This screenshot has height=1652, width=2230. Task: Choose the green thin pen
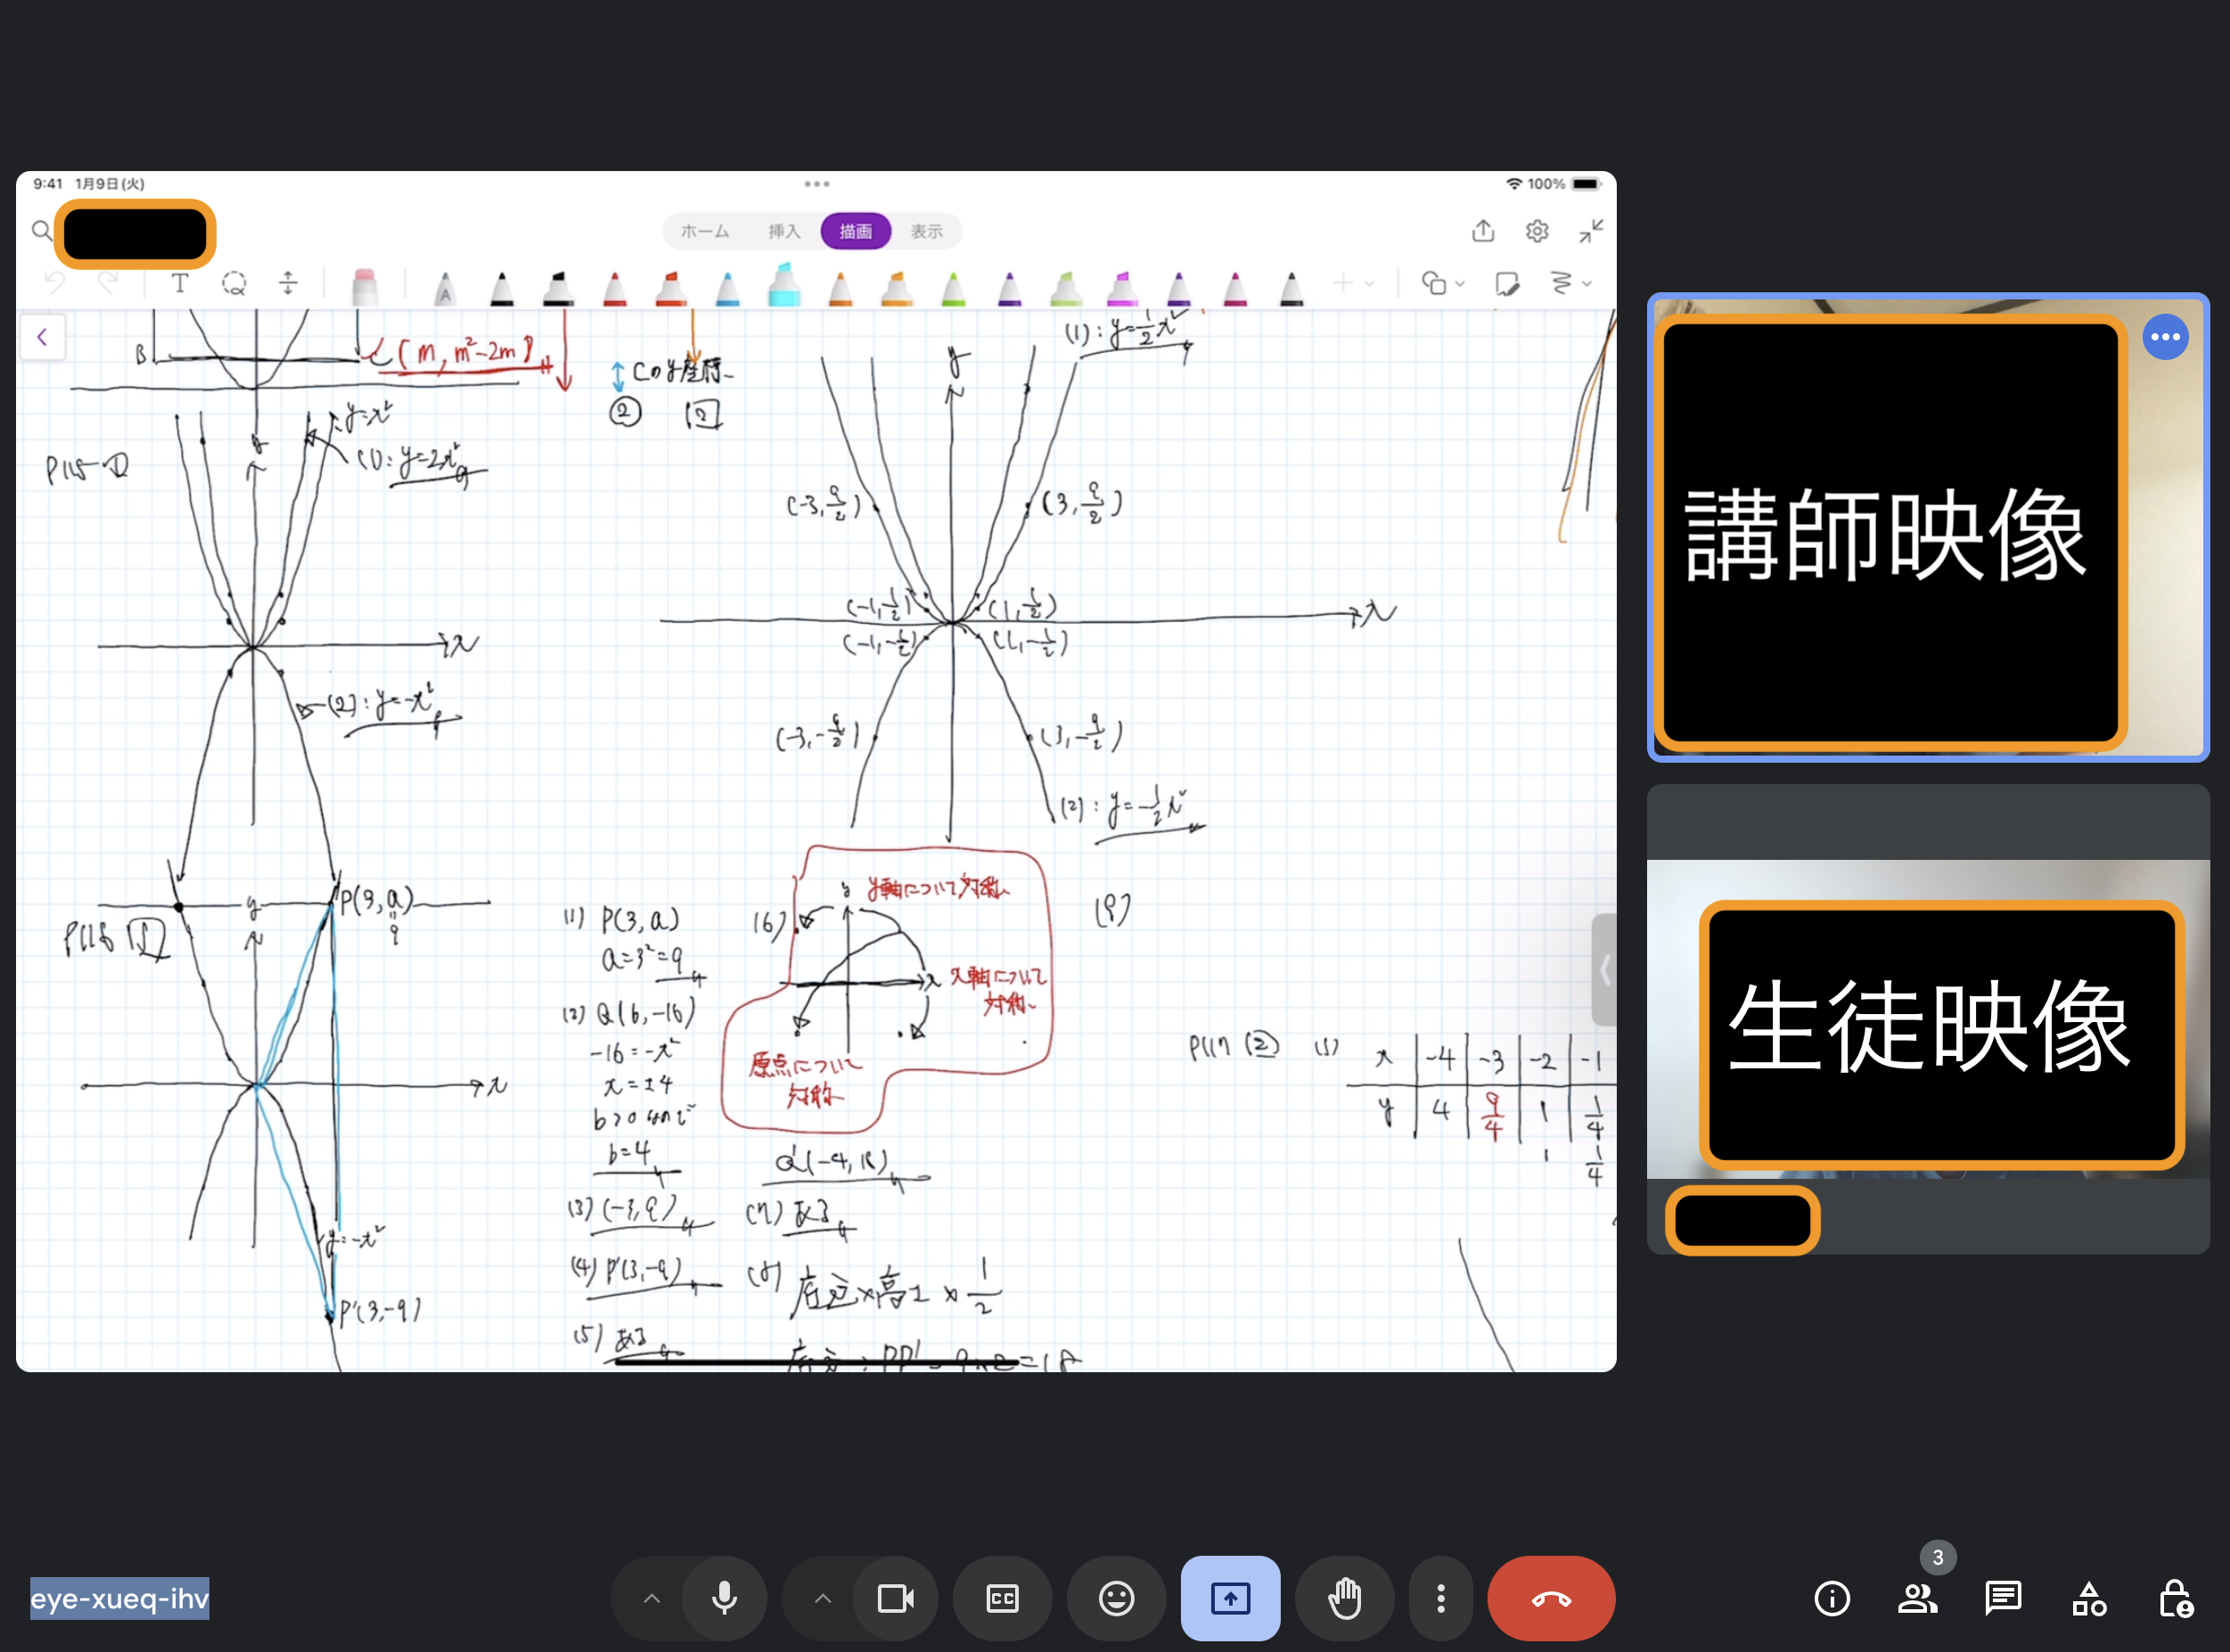[954, 288]
